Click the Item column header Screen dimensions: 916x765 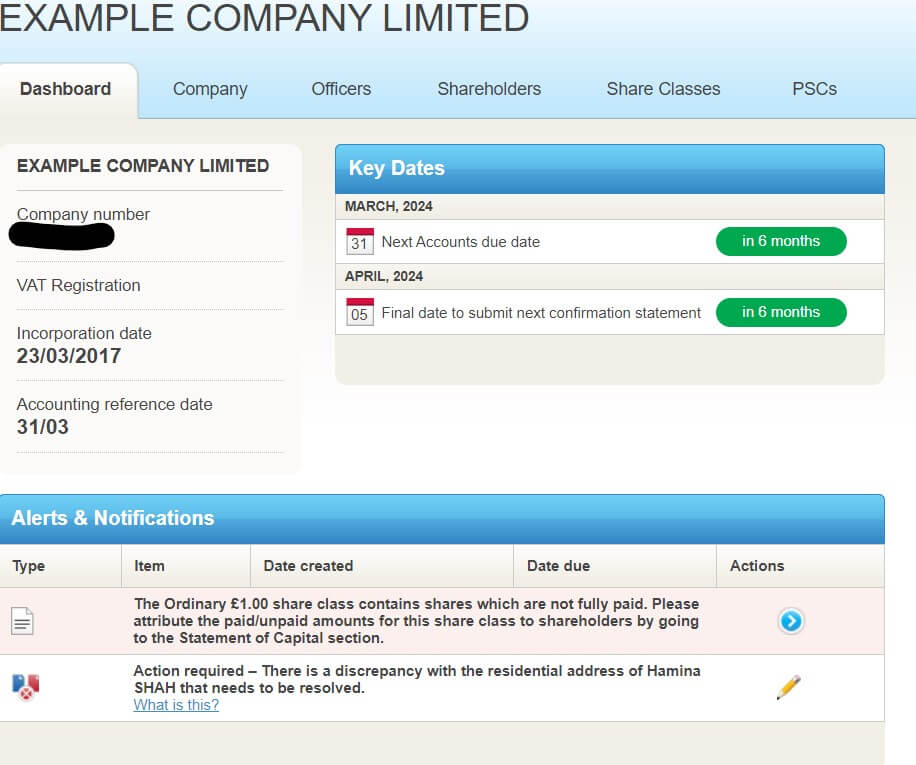(149, 566)
